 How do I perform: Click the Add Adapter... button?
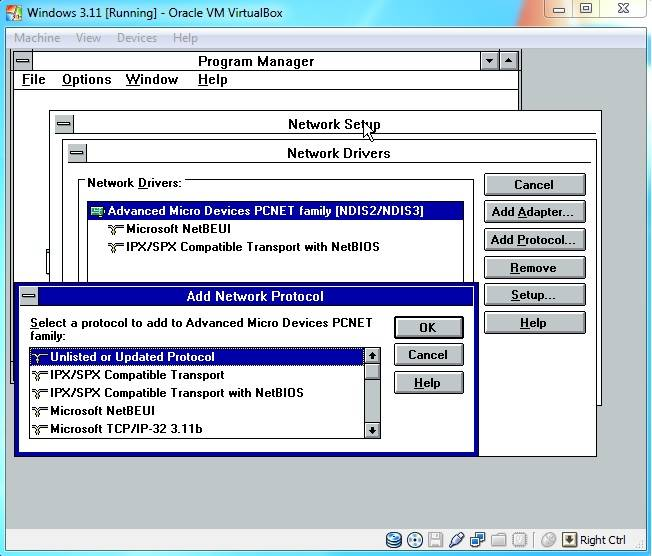pos(533,212)
